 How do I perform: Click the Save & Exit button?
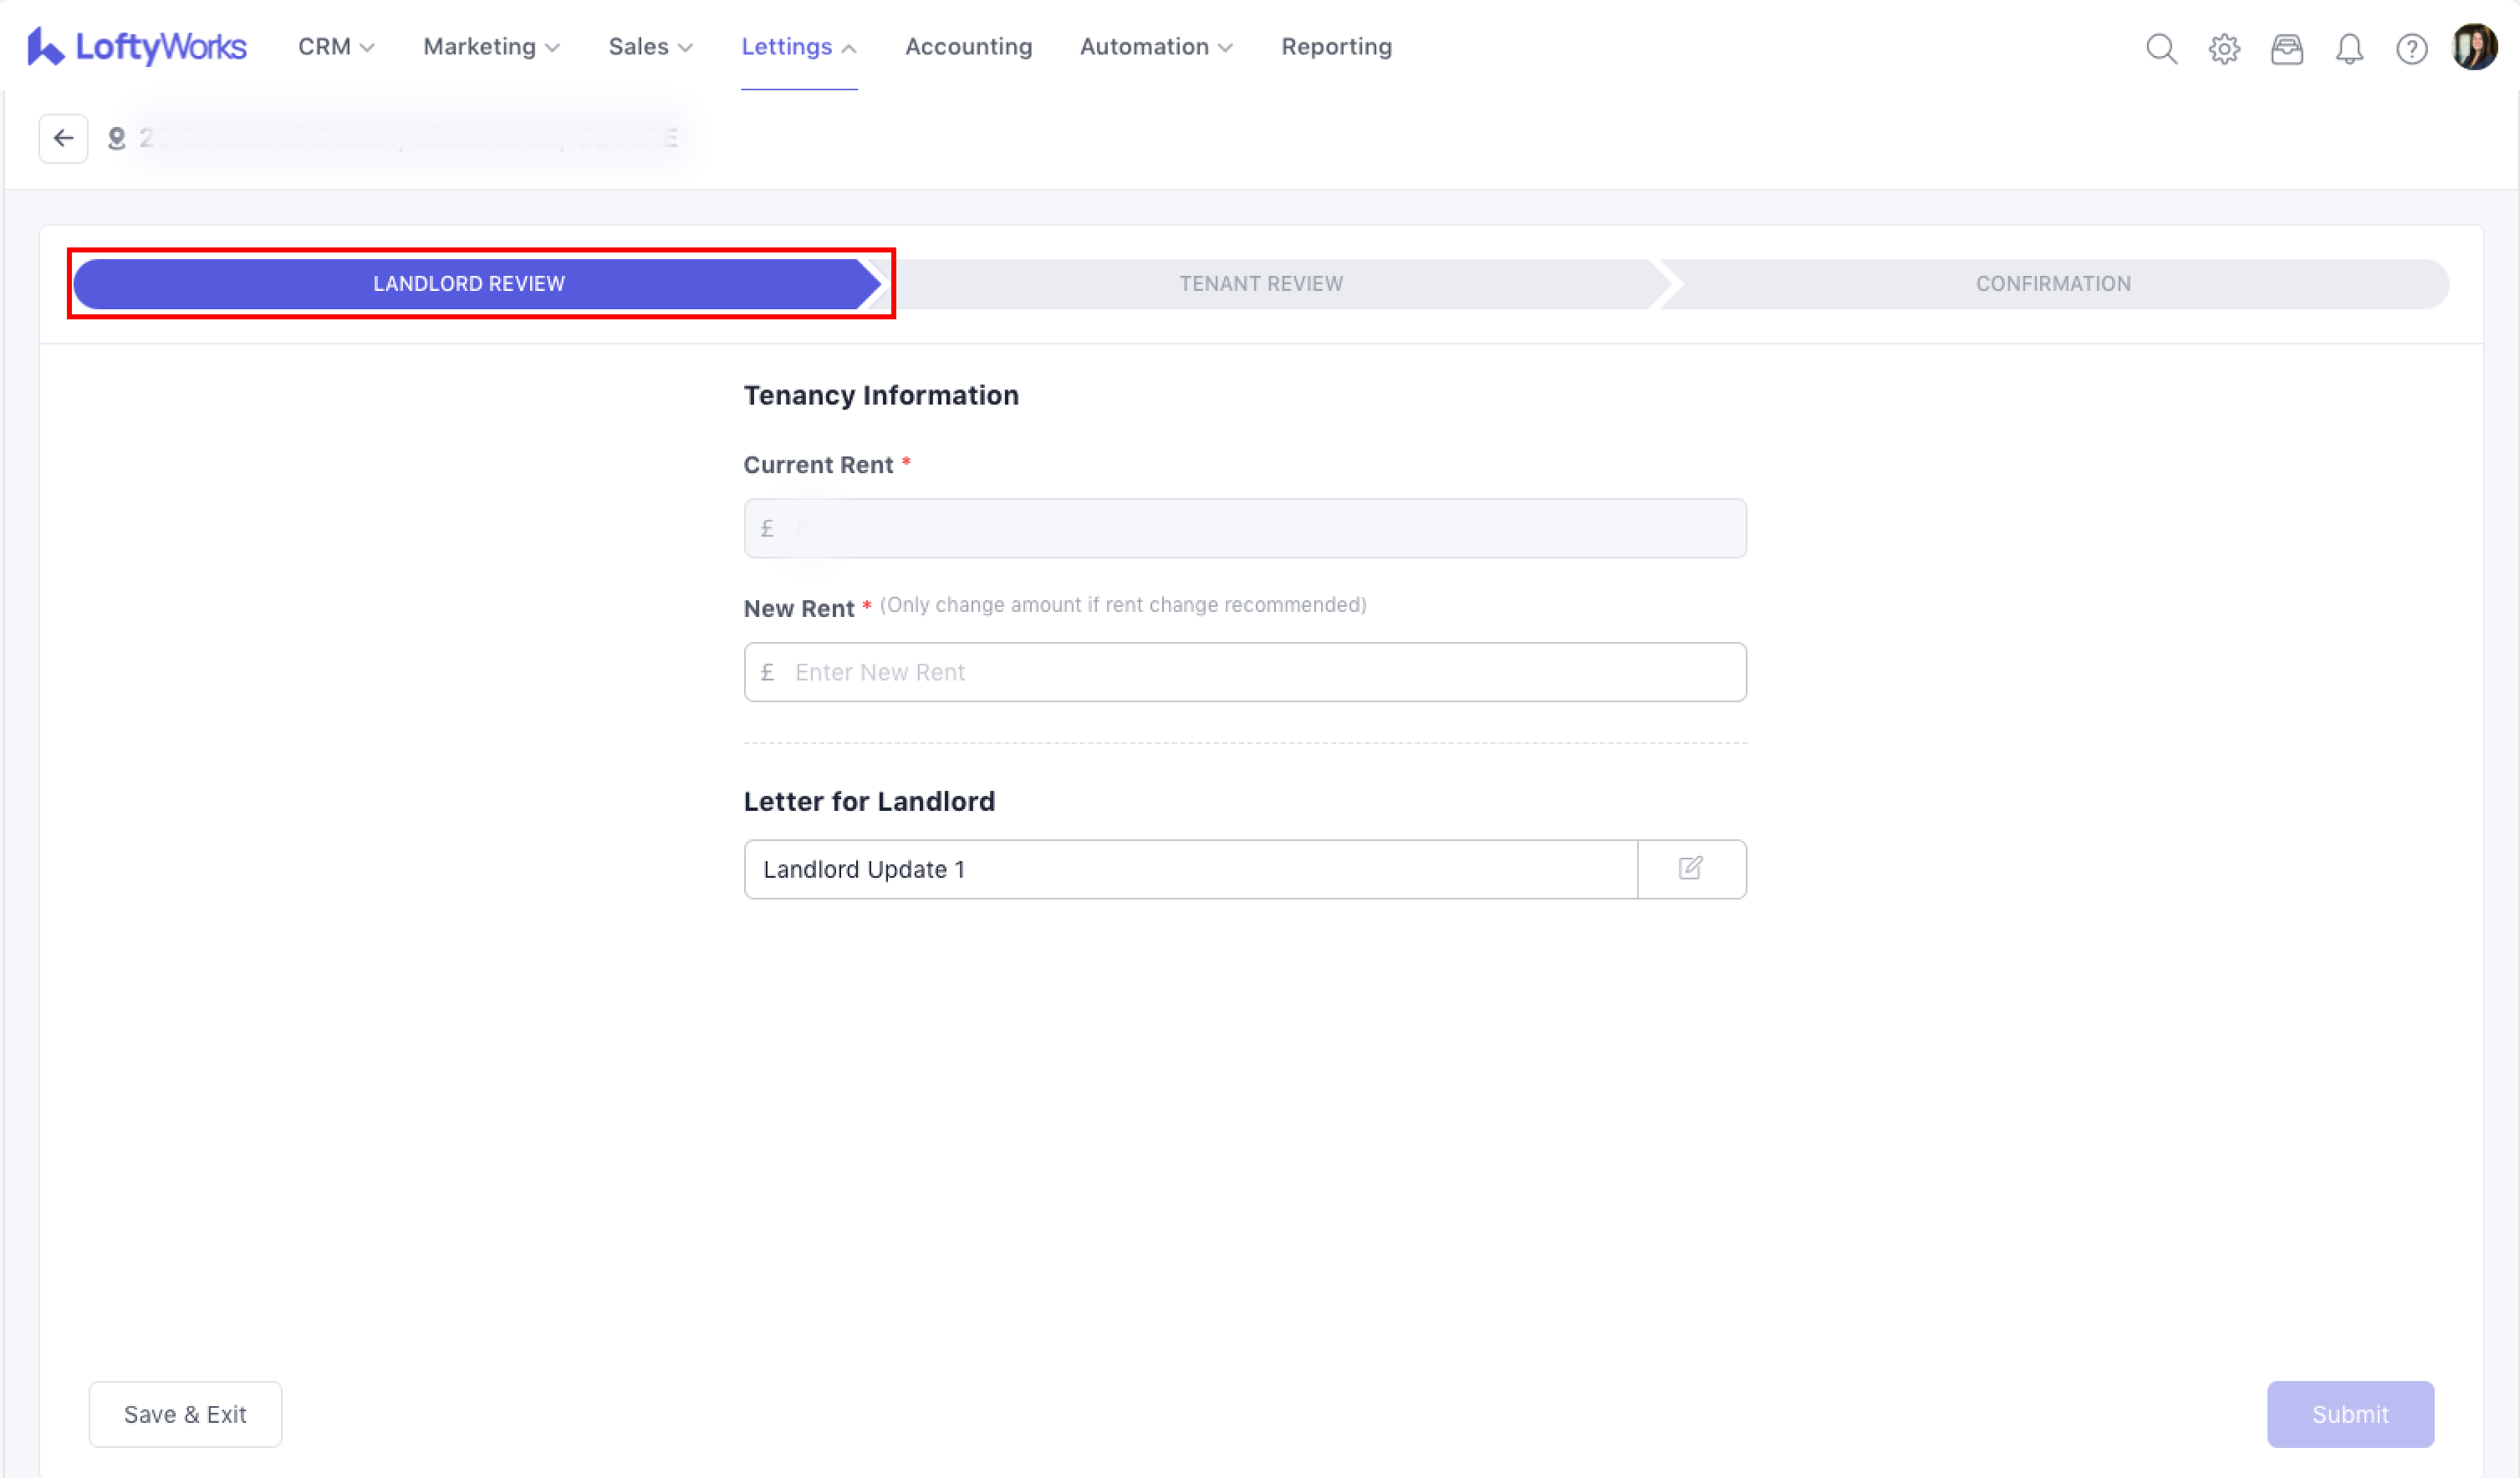click(x=185, y=1414)
